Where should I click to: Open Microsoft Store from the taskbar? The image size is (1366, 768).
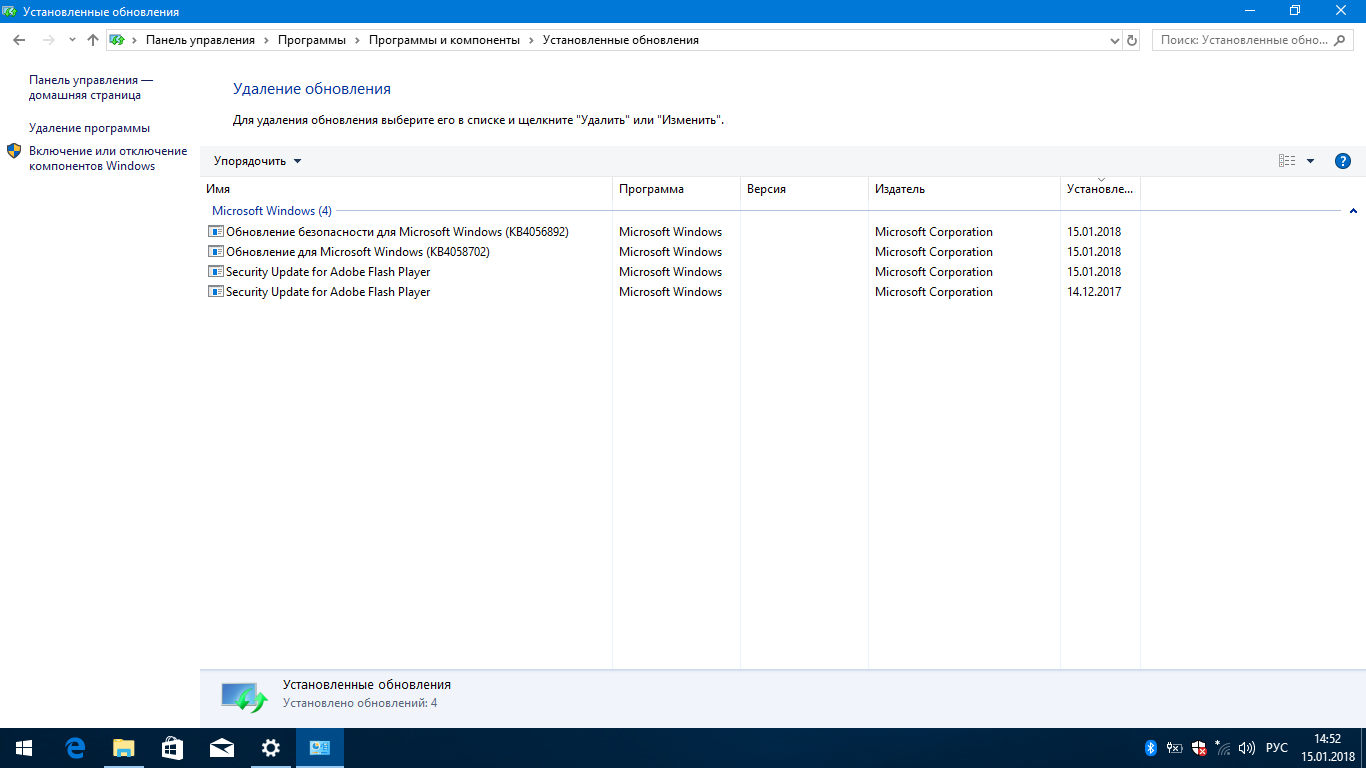tap(173, 748)
